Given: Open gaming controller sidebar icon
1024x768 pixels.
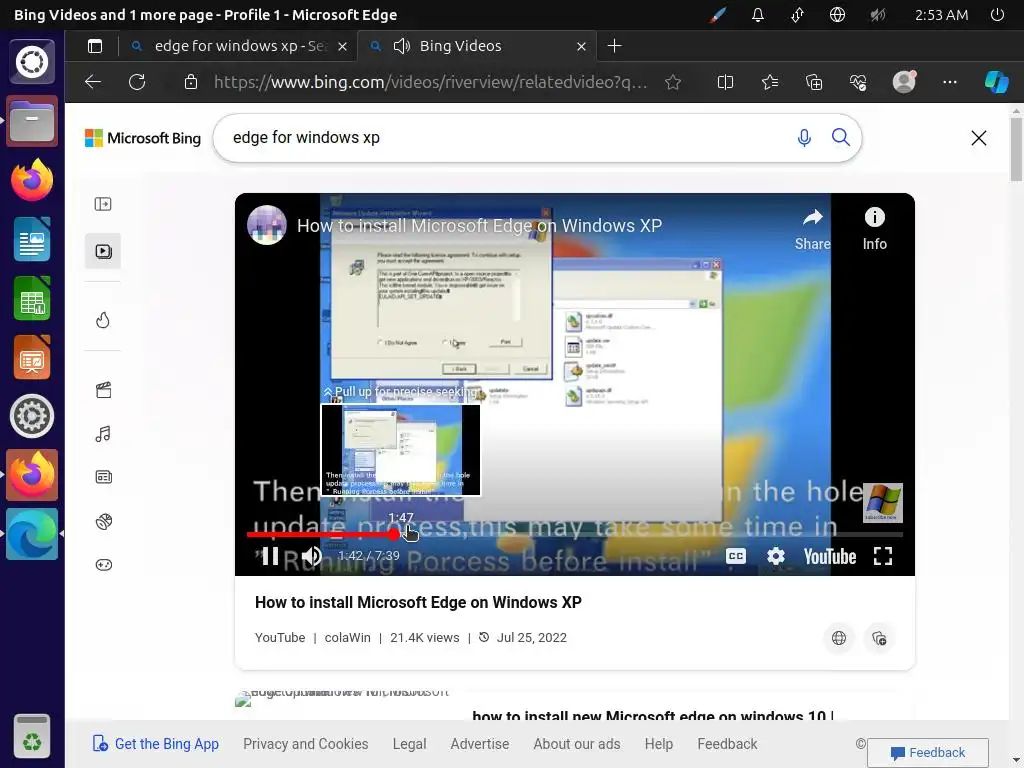Looking at the screenshot, I should click(103, 565).
